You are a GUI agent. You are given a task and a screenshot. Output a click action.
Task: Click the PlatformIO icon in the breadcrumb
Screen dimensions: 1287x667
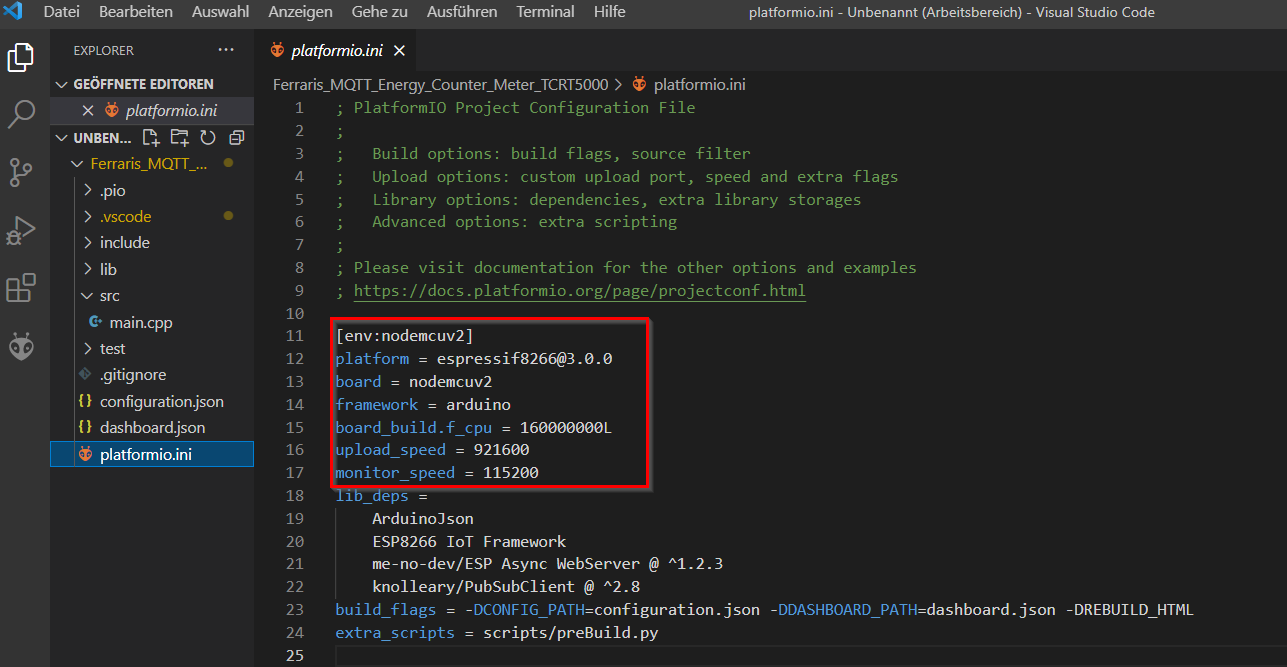(640, 85)
